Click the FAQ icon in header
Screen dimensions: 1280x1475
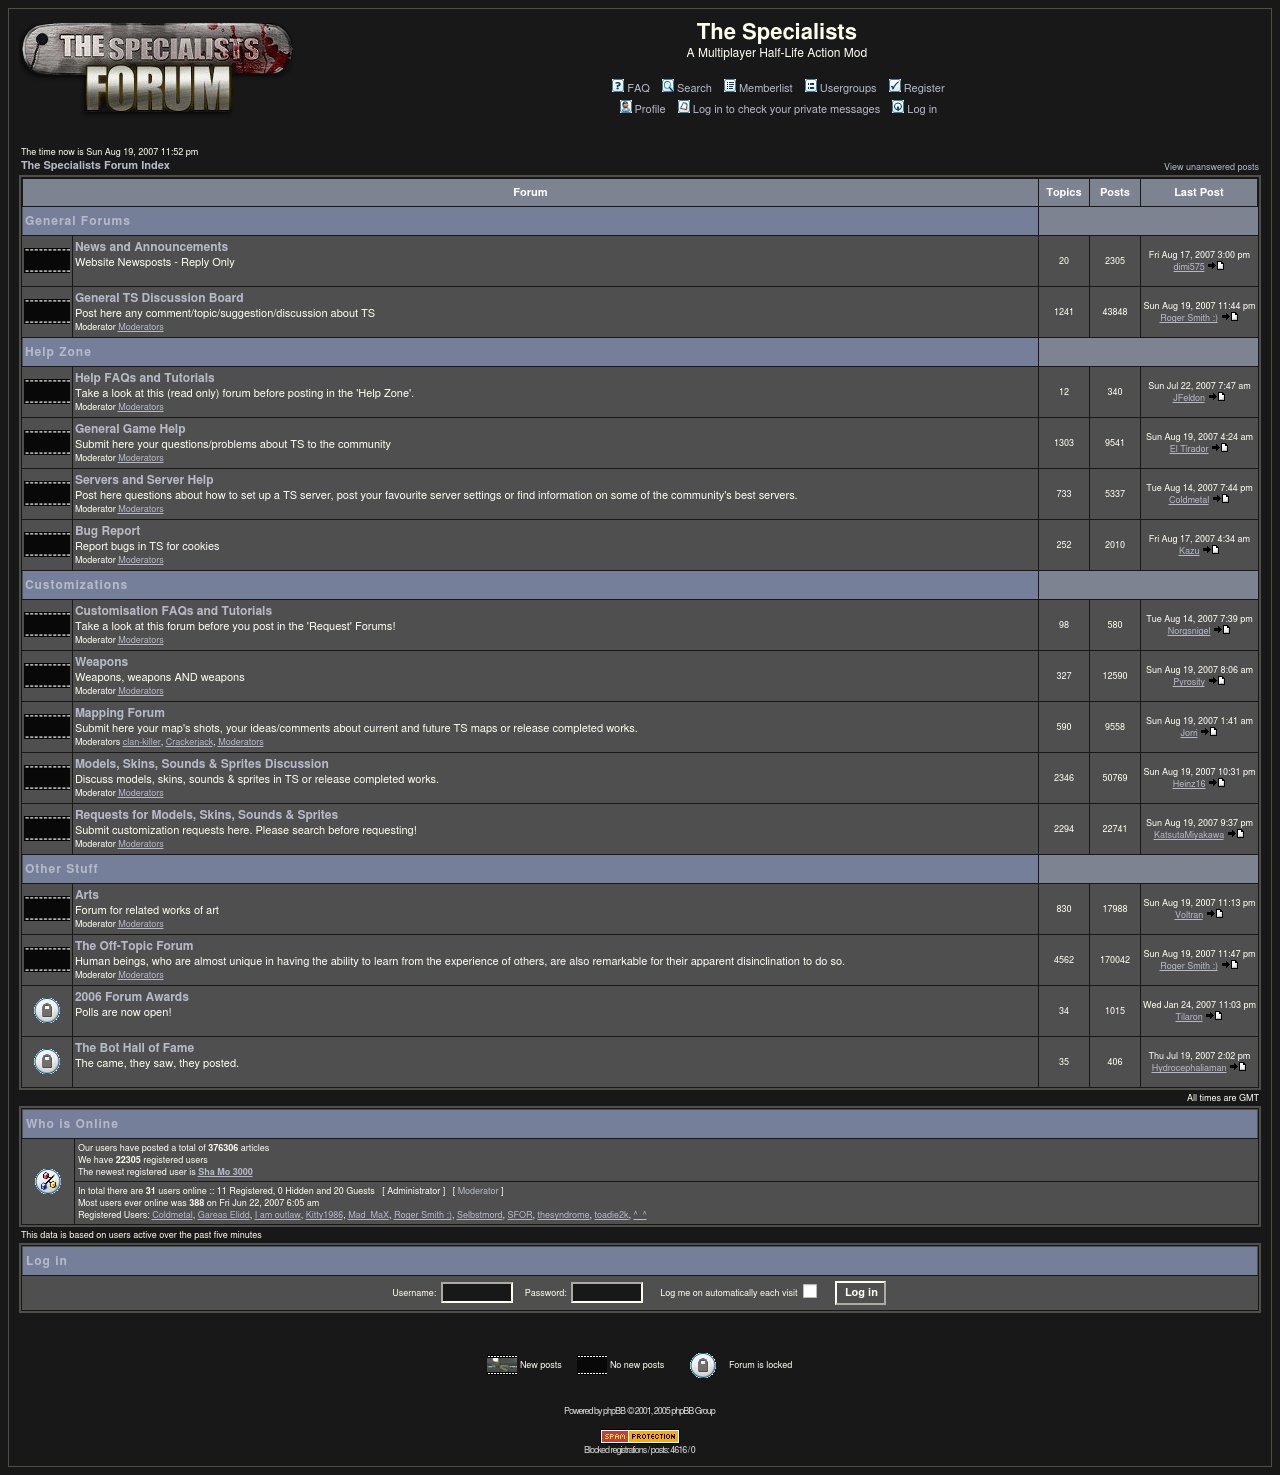[618, 86]
